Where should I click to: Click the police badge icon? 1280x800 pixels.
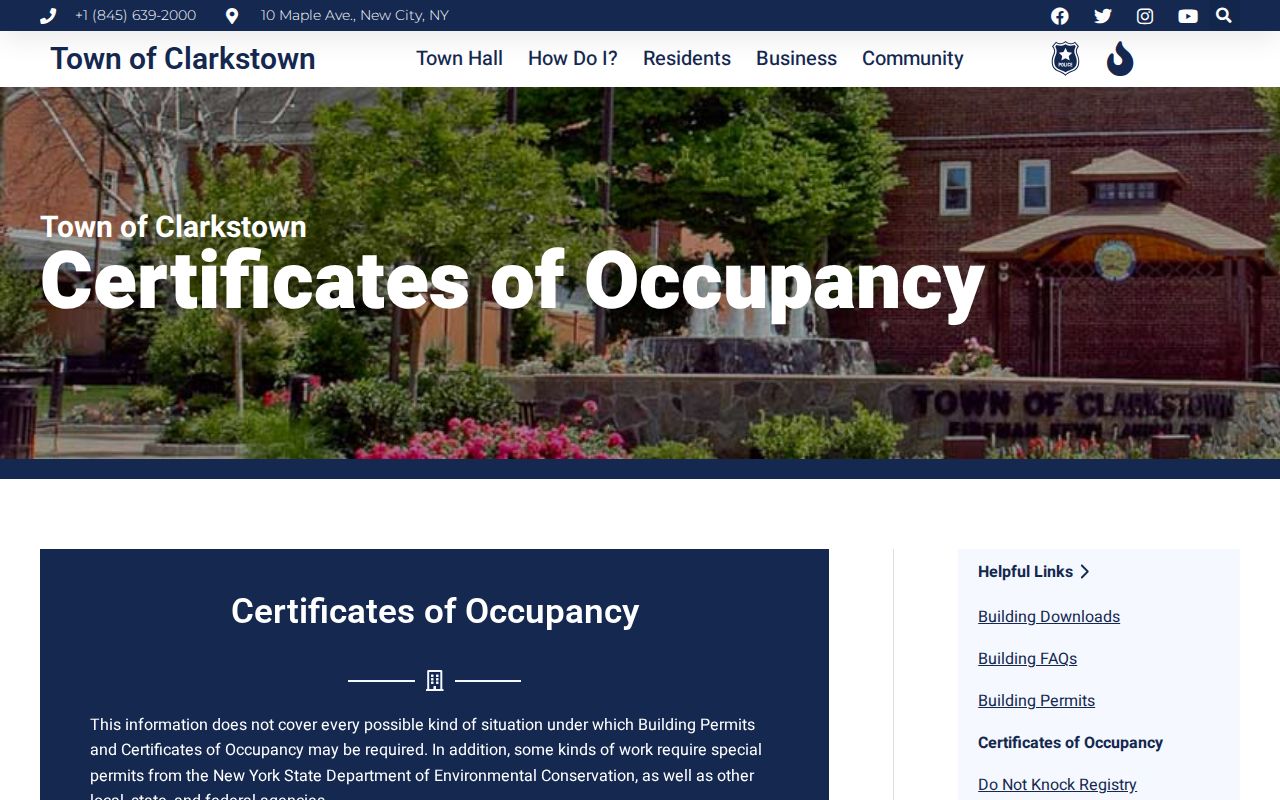[1066, 58]
